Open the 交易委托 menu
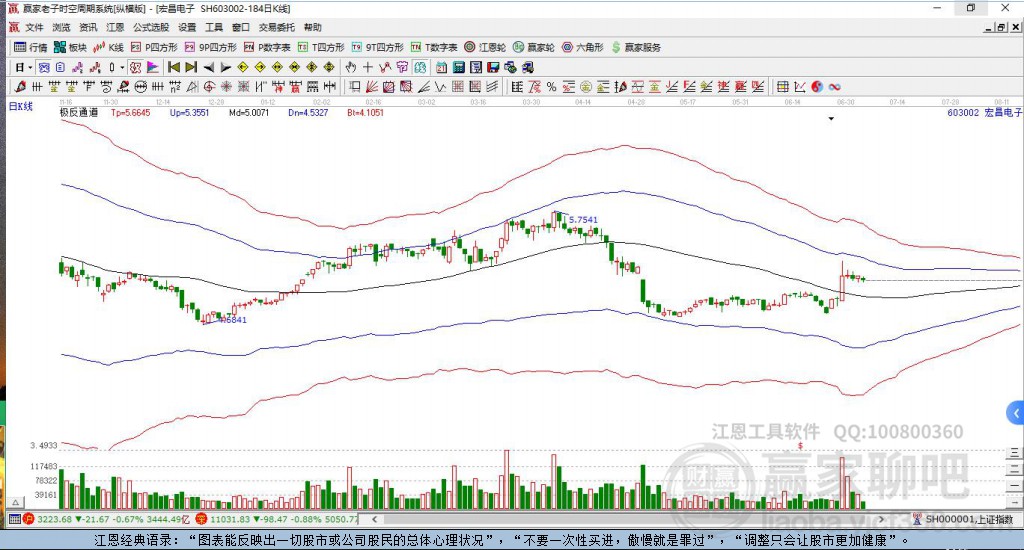The height and width of the screenshot is (550, 1024). (x=276, y=27)
